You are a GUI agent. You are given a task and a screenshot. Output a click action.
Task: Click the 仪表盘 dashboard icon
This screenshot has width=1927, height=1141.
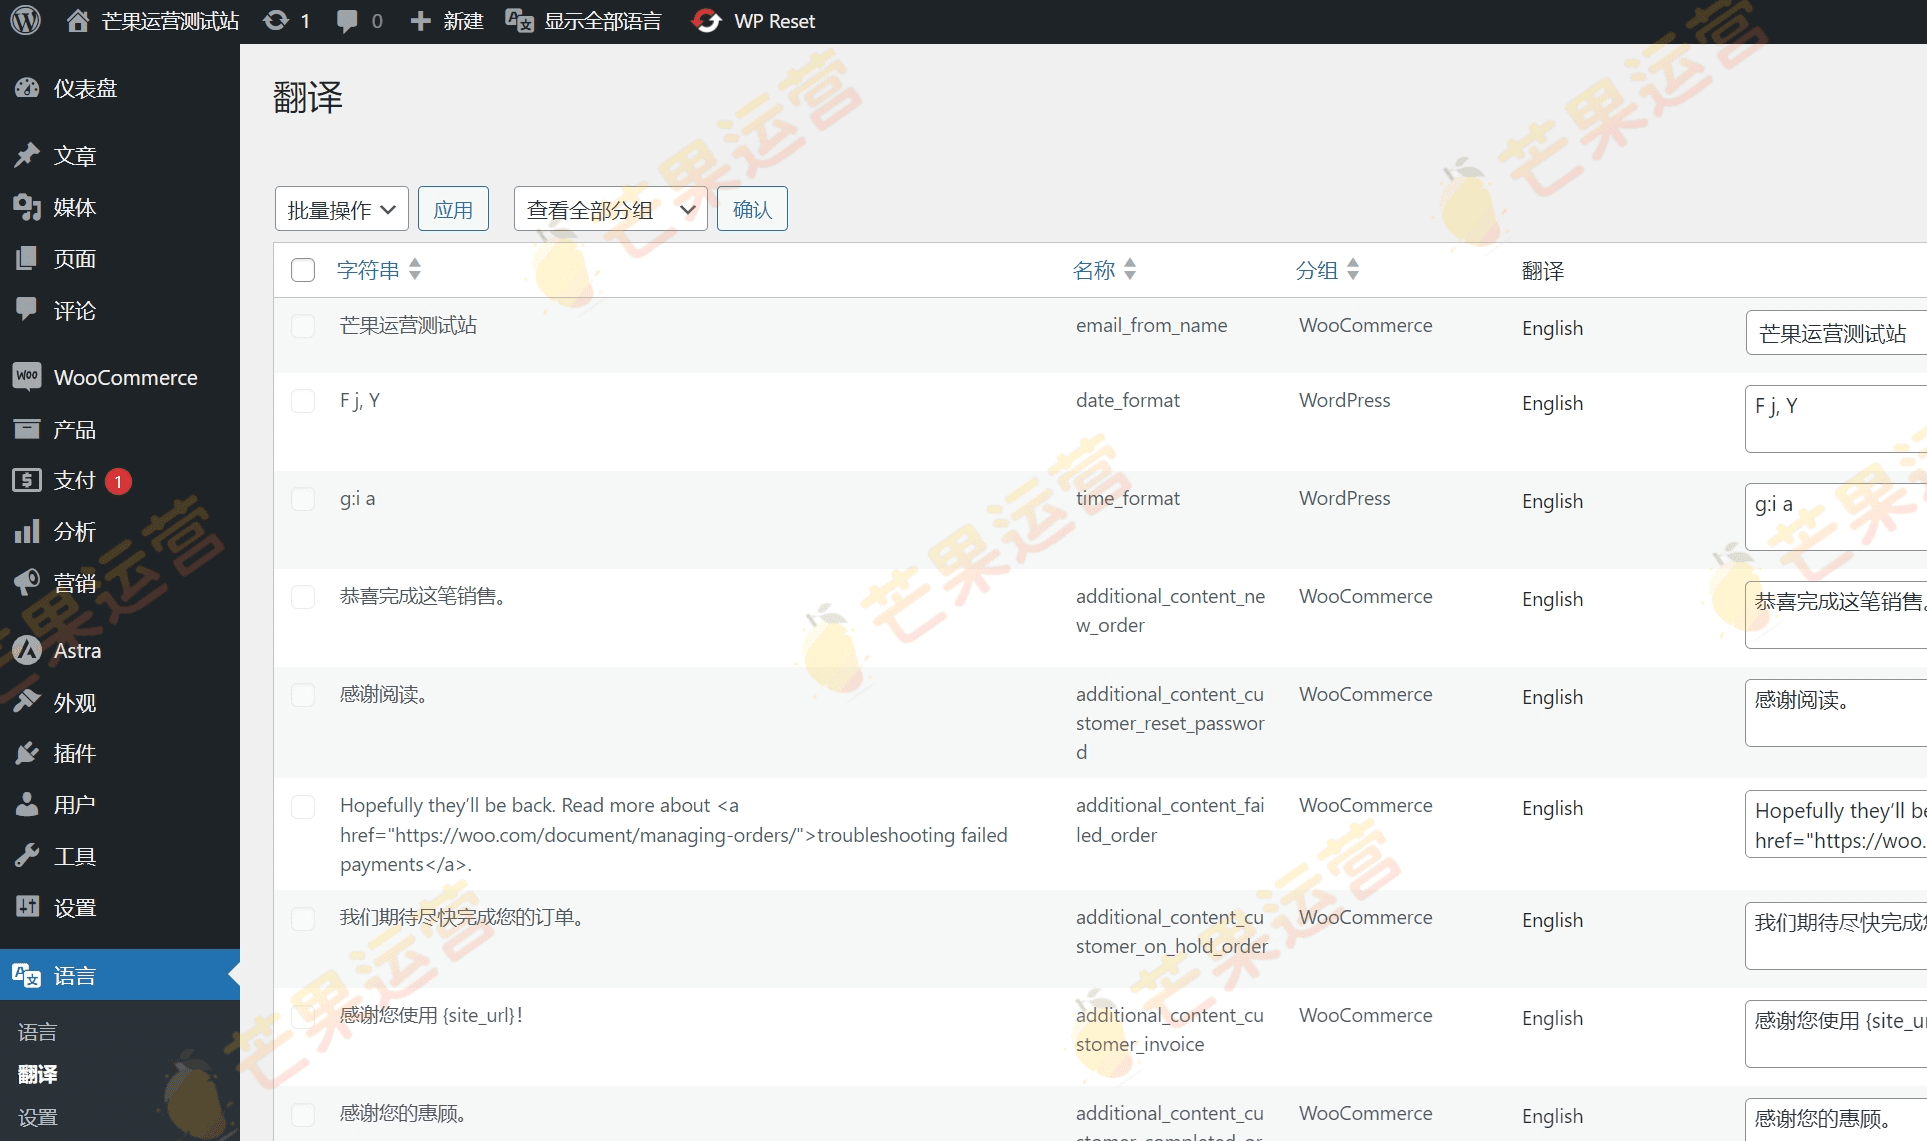point(27,88)
